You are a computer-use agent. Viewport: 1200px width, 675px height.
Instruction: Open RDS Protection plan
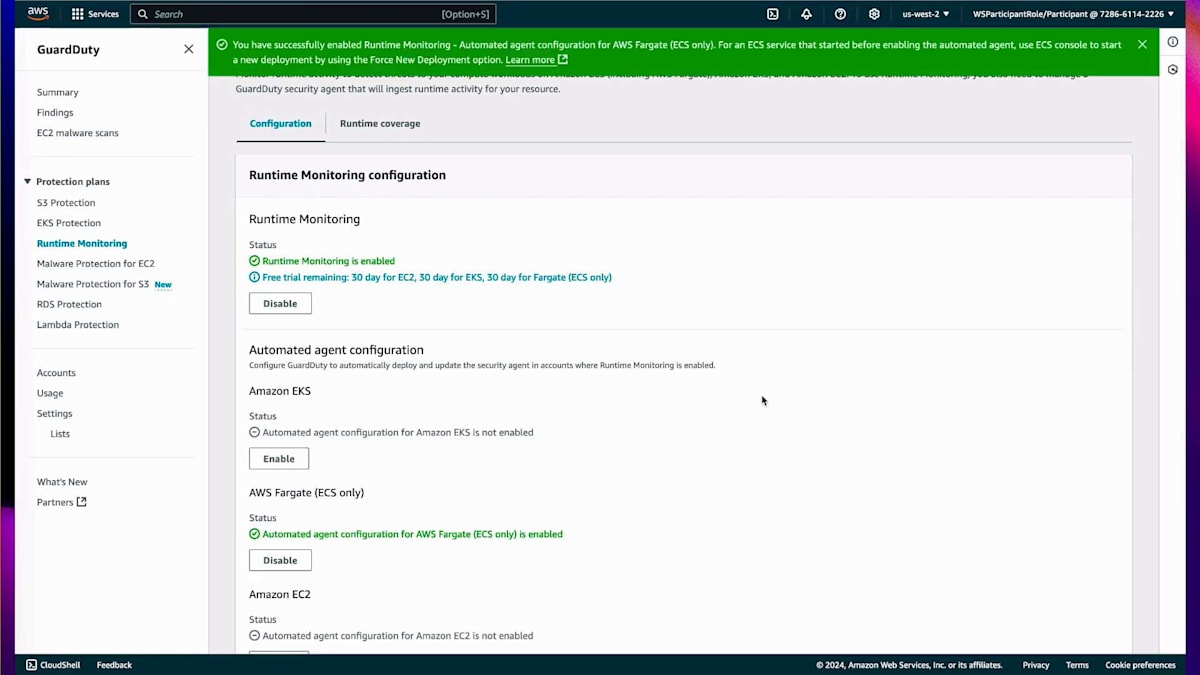(69, 304)
